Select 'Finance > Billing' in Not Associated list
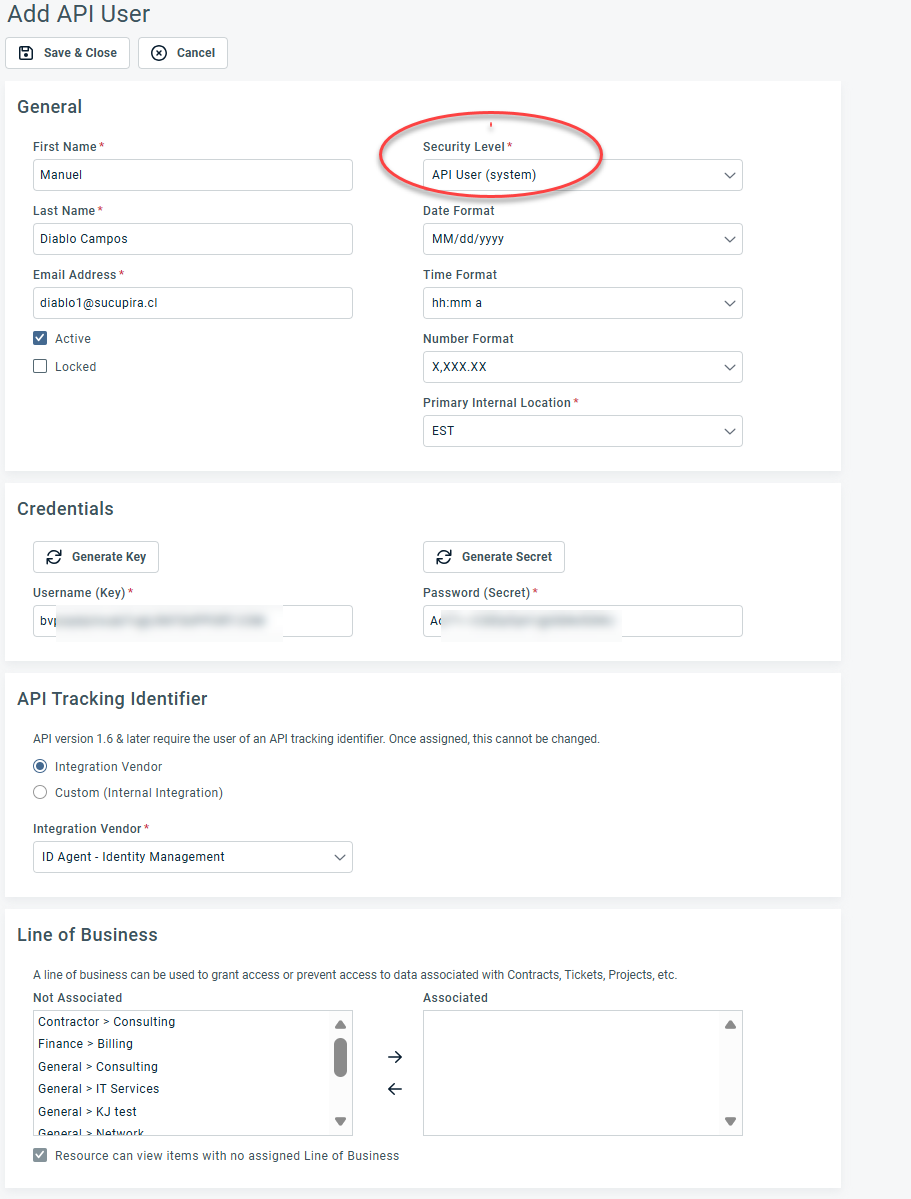The width and height of the screenshot is (911, 1199). point(86,1043)
